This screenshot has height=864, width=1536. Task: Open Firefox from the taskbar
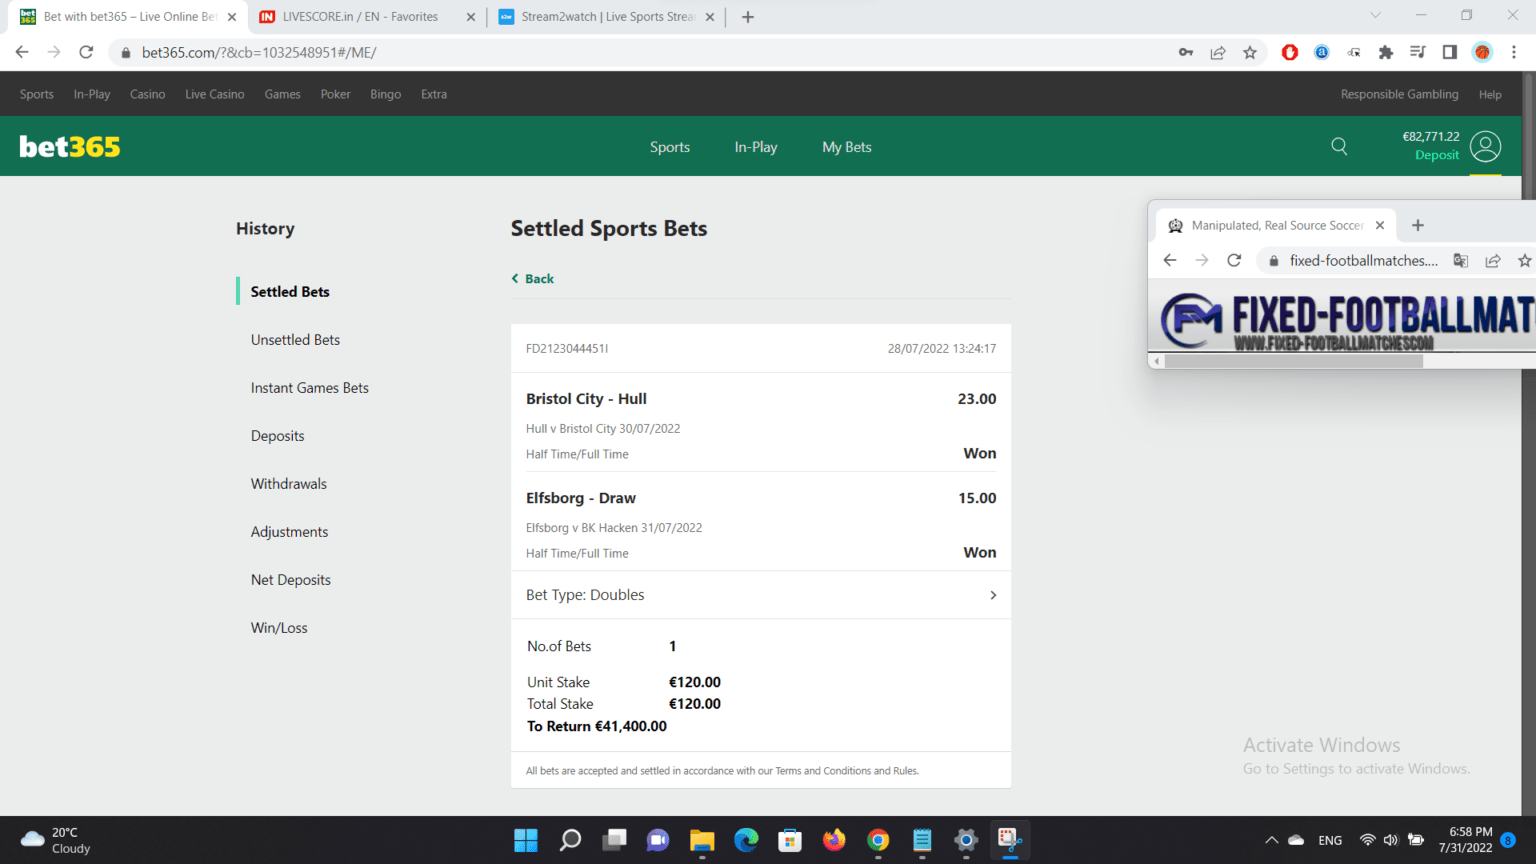(834, 840)
